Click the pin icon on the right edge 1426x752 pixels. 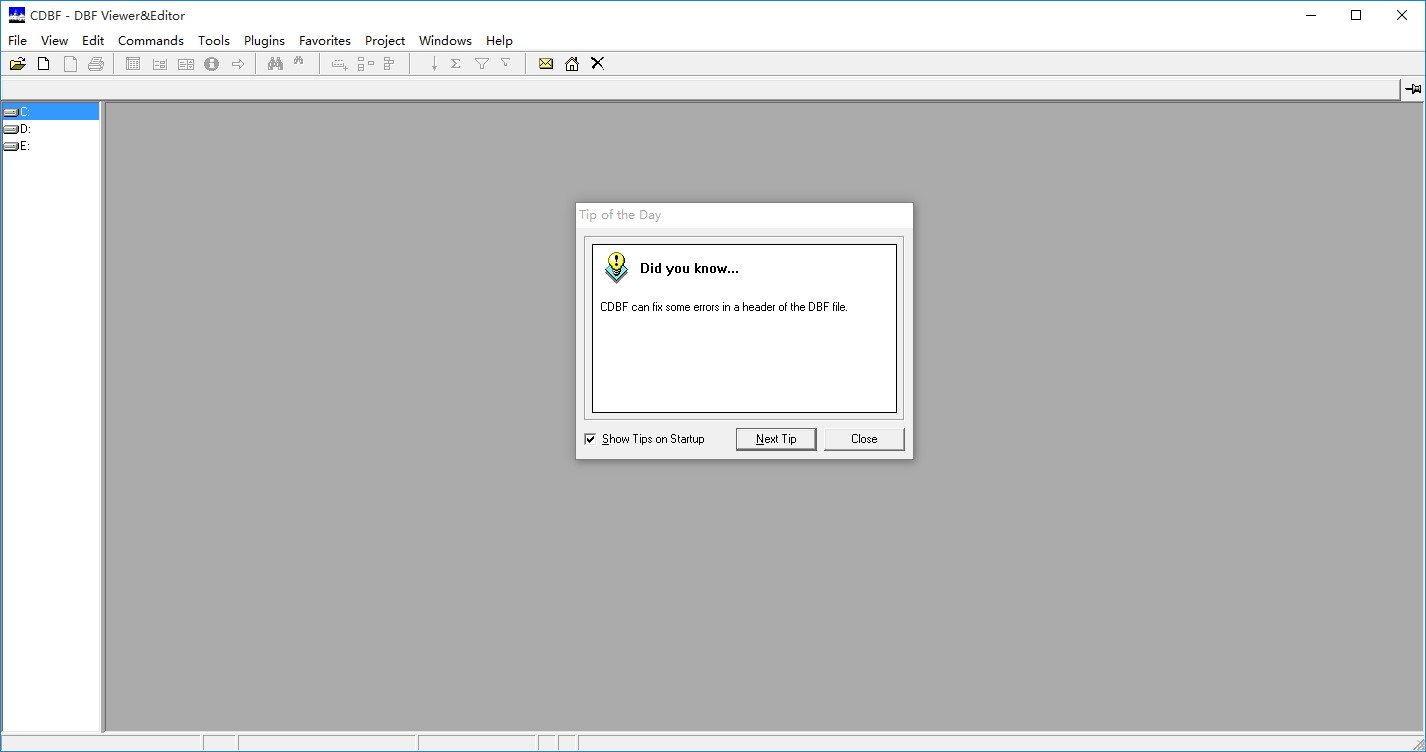pyautogui.click(x=1413, y=89)
